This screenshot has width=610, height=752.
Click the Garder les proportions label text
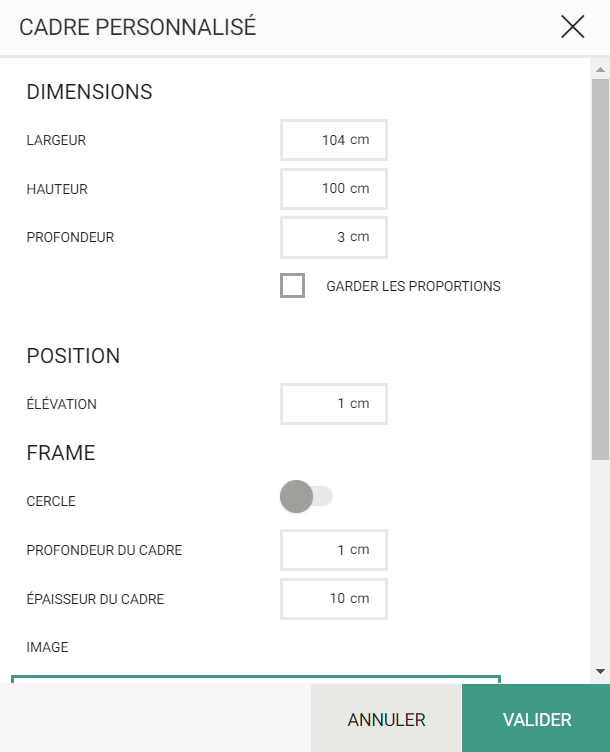click(x=413, y=286)
